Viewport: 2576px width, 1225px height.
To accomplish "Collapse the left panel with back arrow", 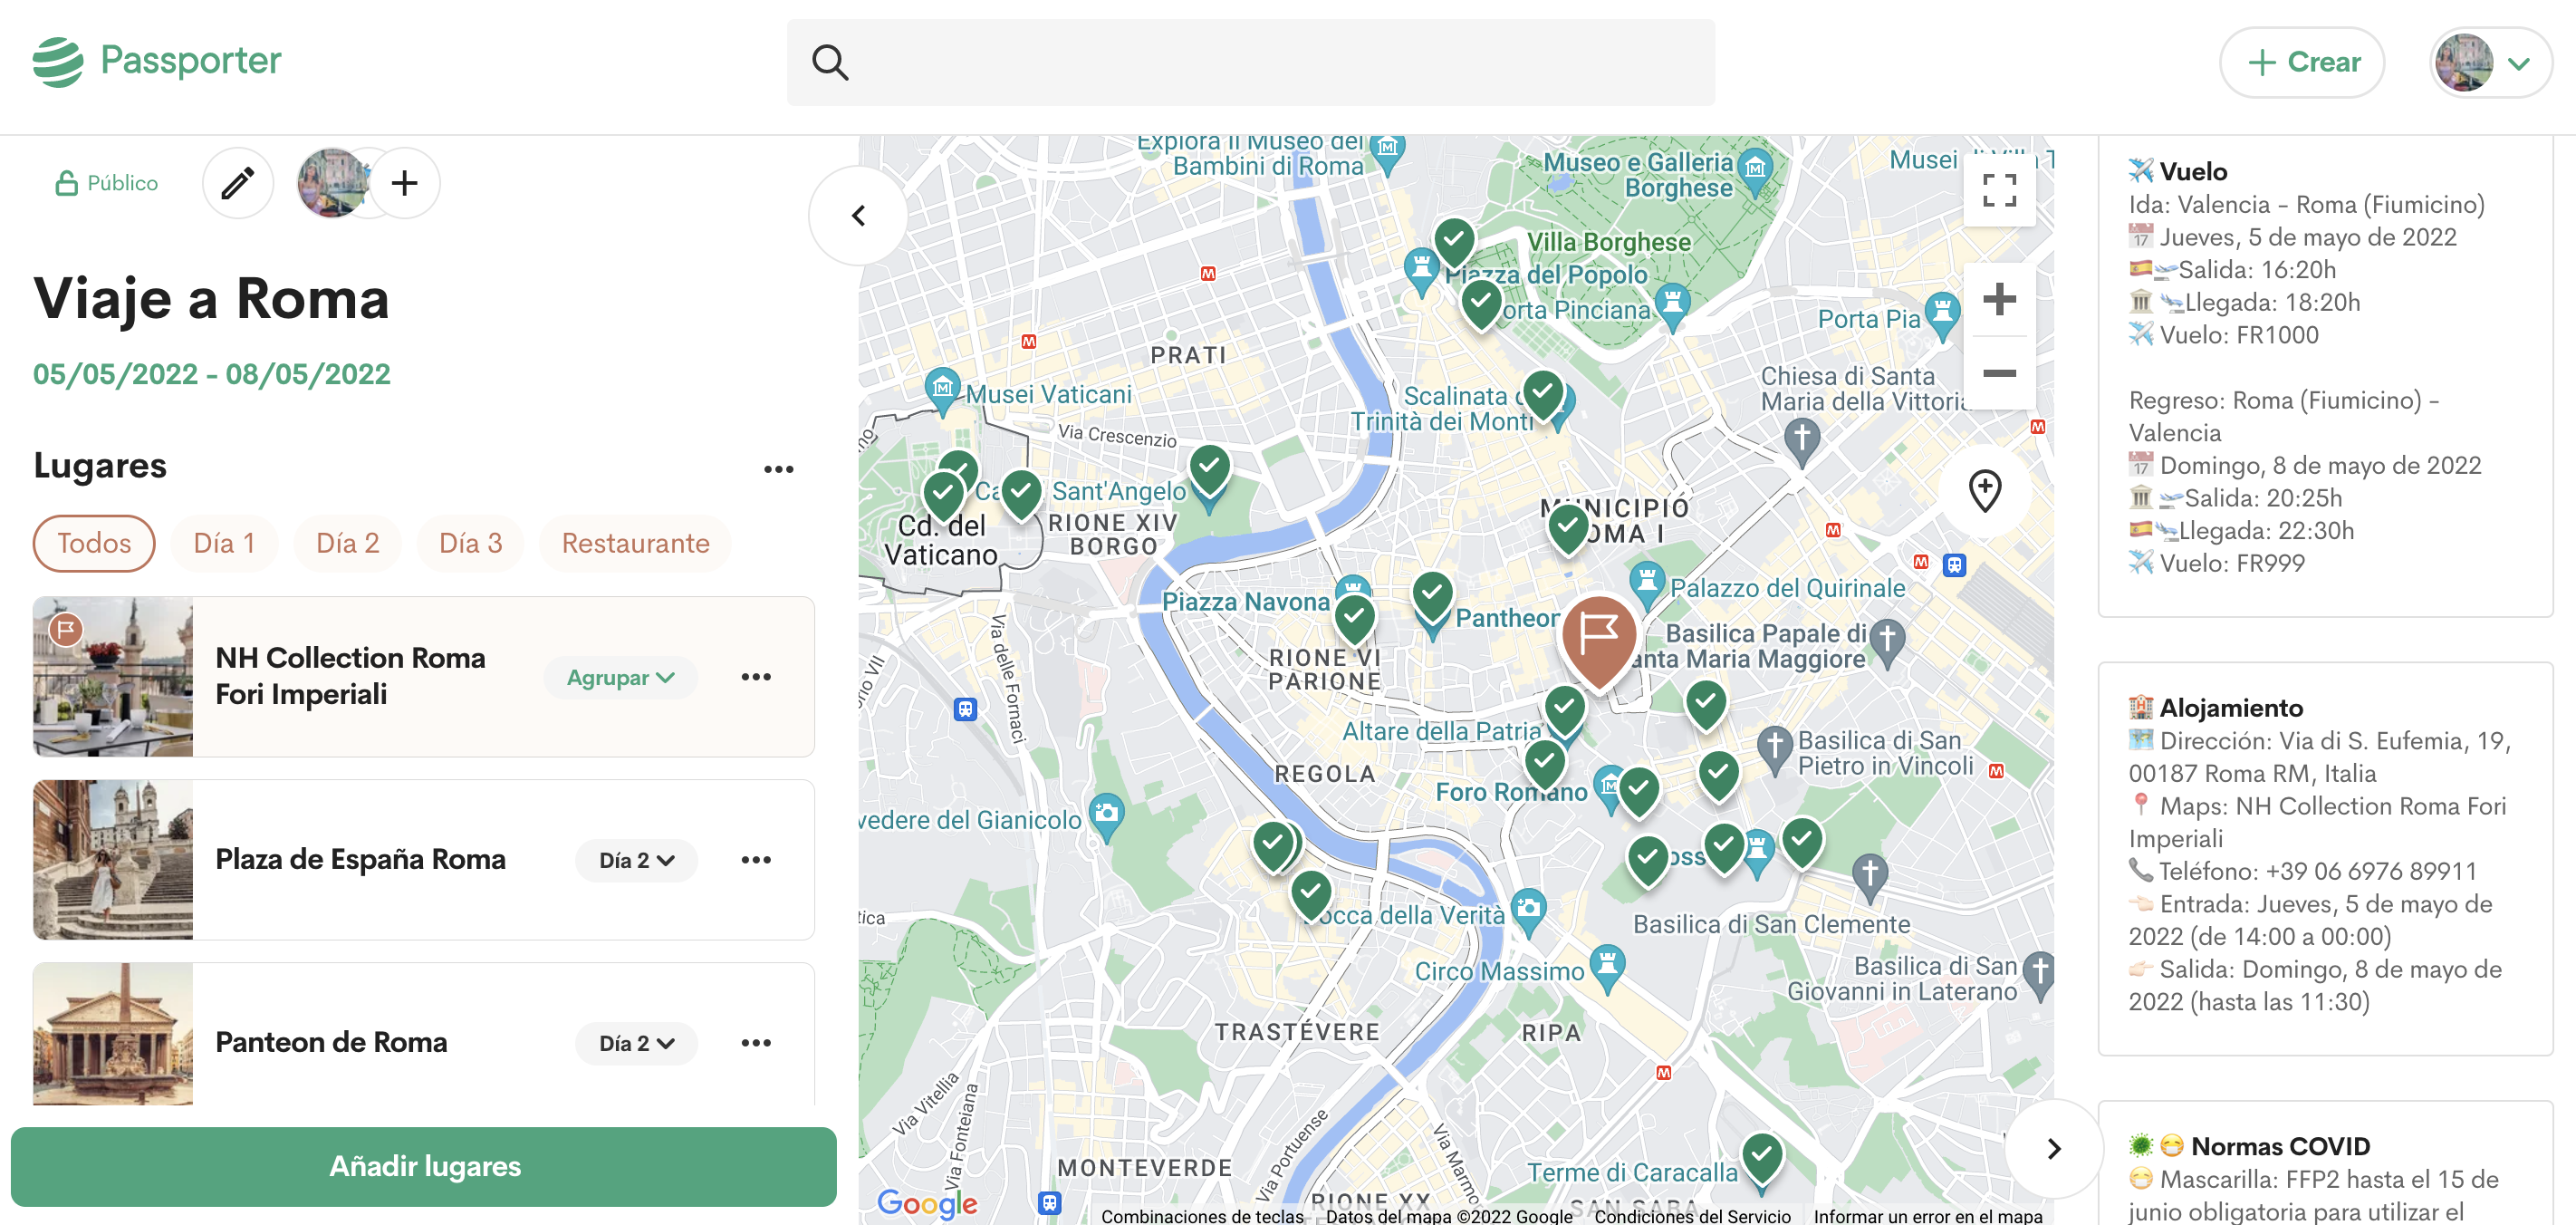I will 858,216.
